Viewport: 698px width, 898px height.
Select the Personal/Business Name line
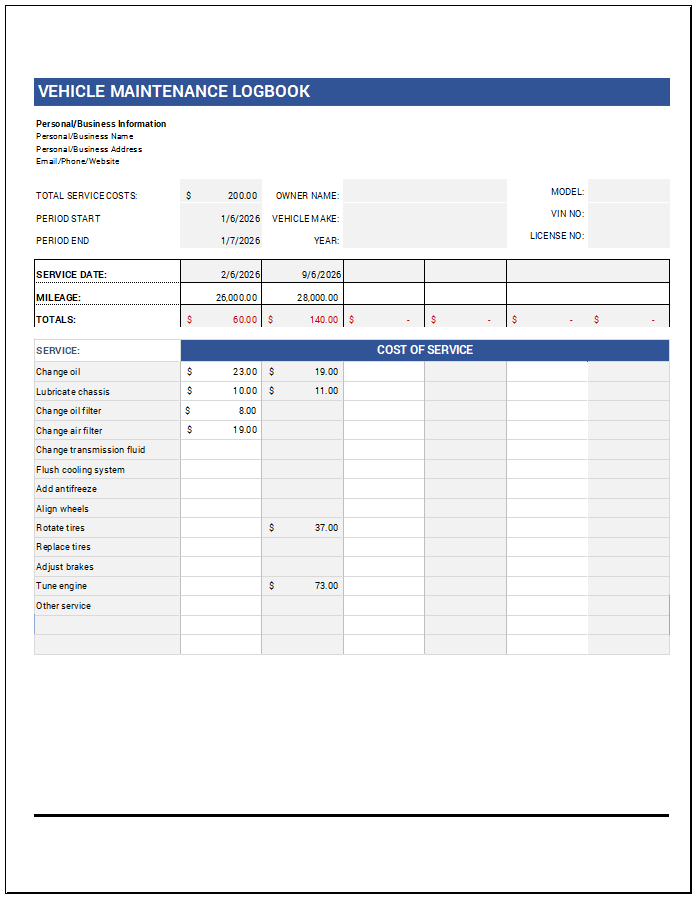[x=85, y=136]
